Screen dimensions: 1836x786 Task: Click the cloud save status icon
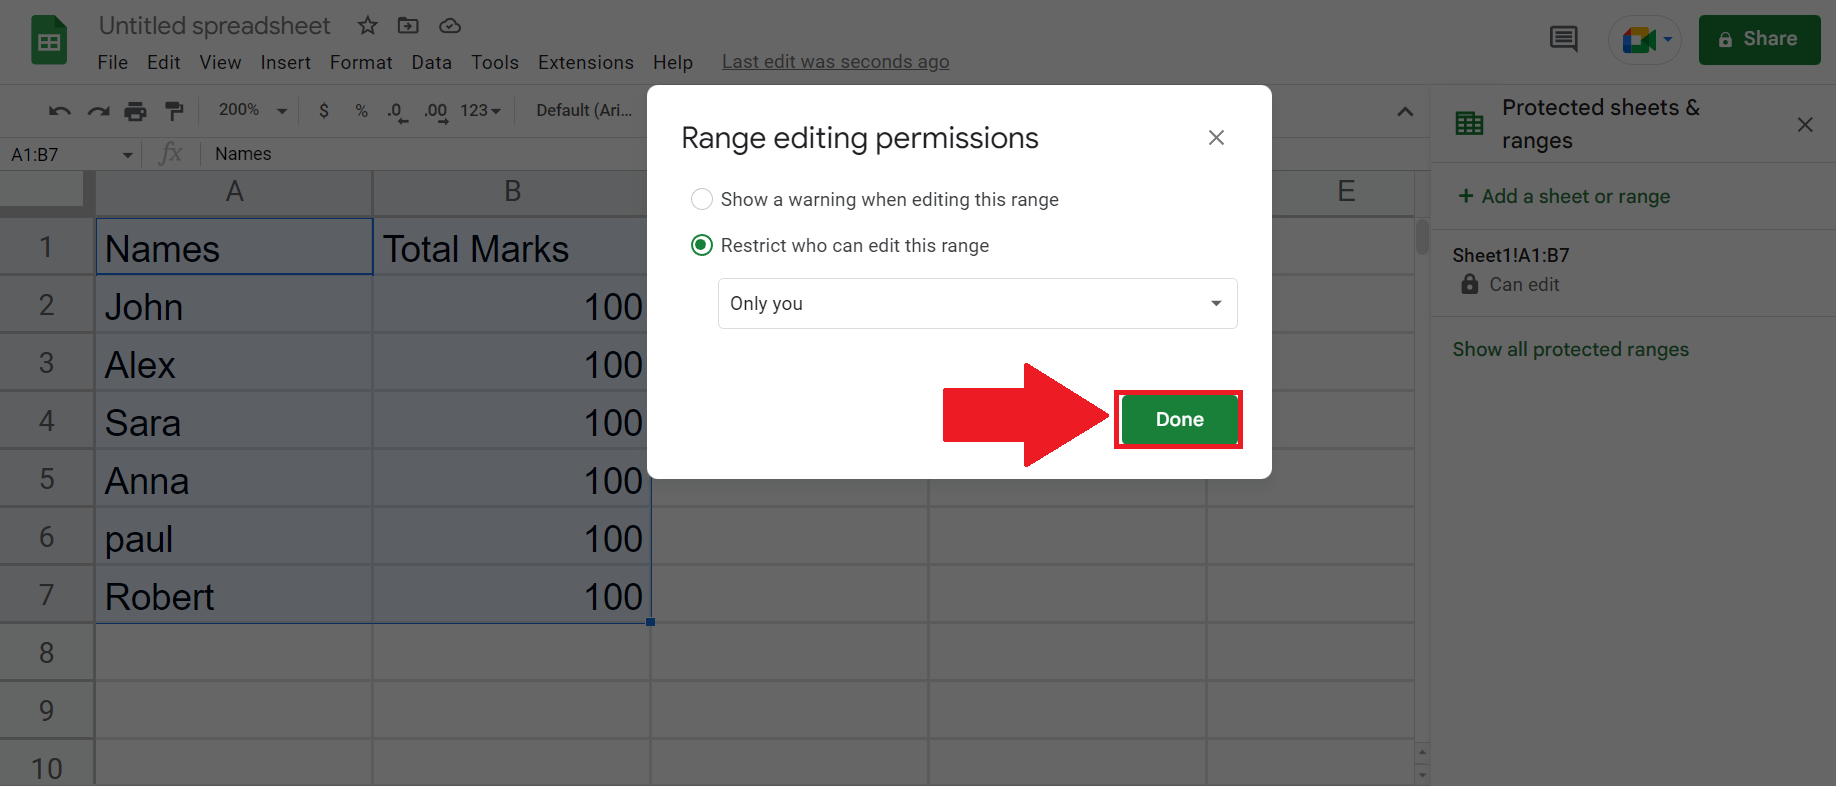[x=449, y=26]
